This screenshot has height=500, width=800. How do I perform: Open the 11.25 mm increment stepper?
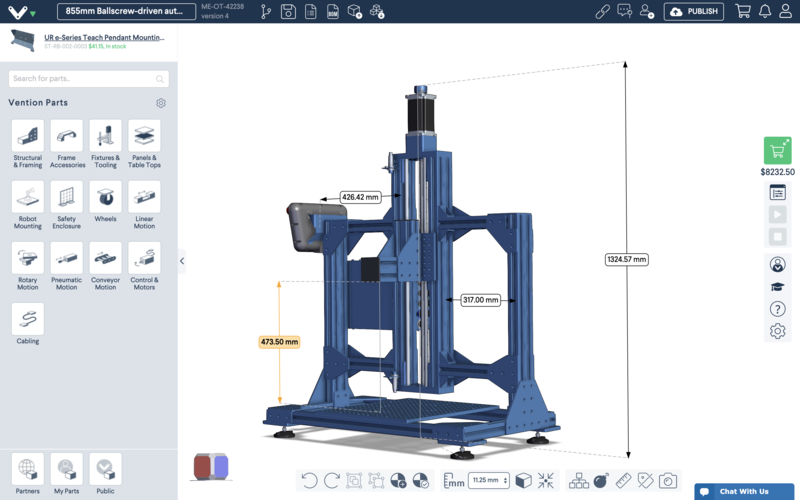489,480
